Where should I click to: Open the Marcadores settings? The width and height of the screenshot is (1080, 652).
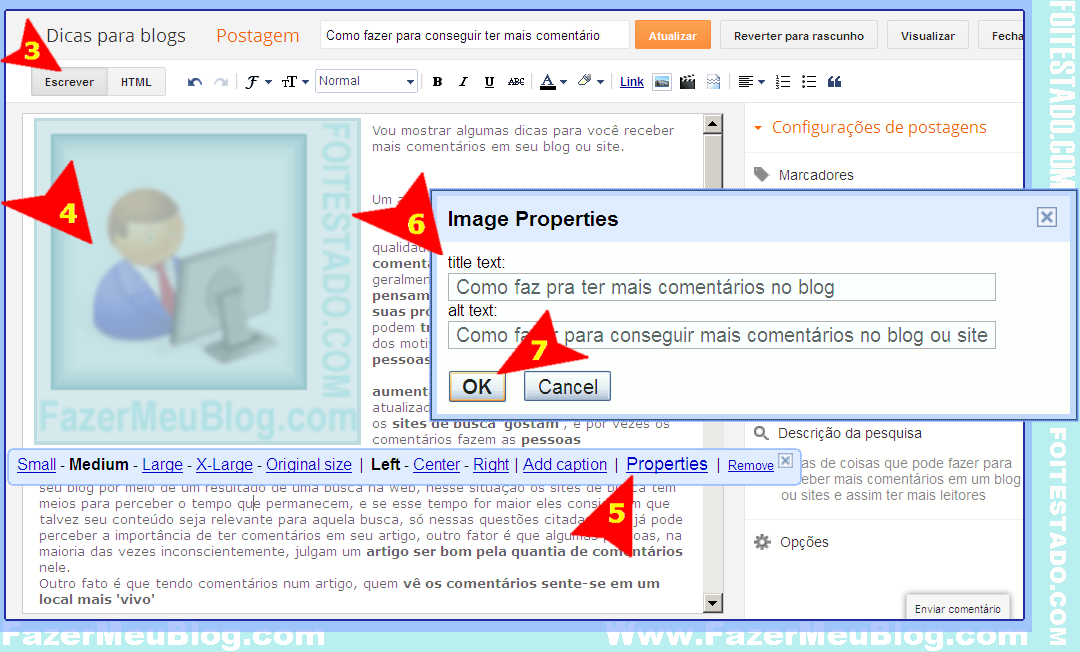tap(804, 175)
